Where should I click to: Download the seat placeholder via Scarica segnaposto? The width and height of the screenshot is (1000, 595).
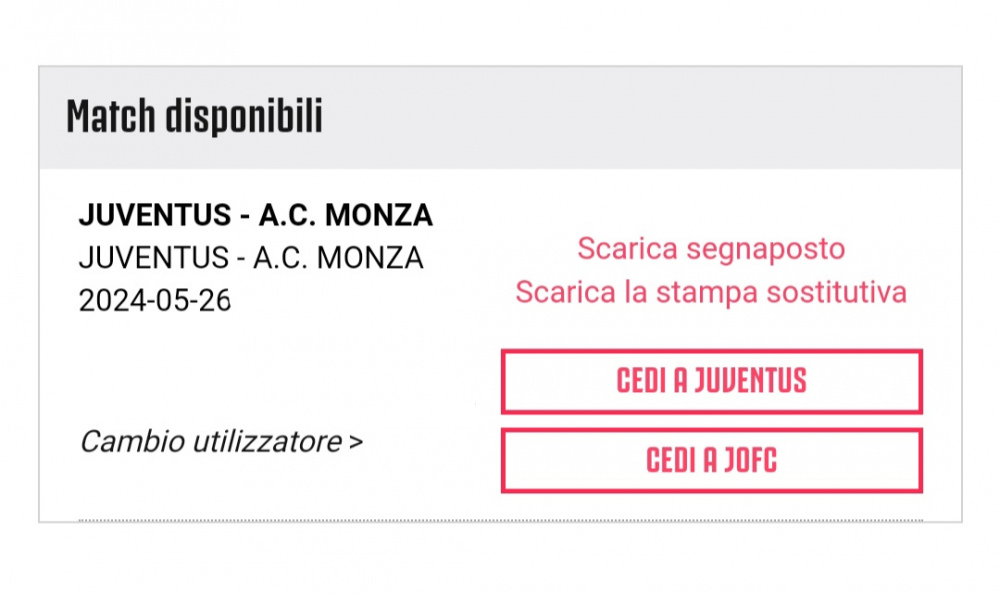[711, 249]
